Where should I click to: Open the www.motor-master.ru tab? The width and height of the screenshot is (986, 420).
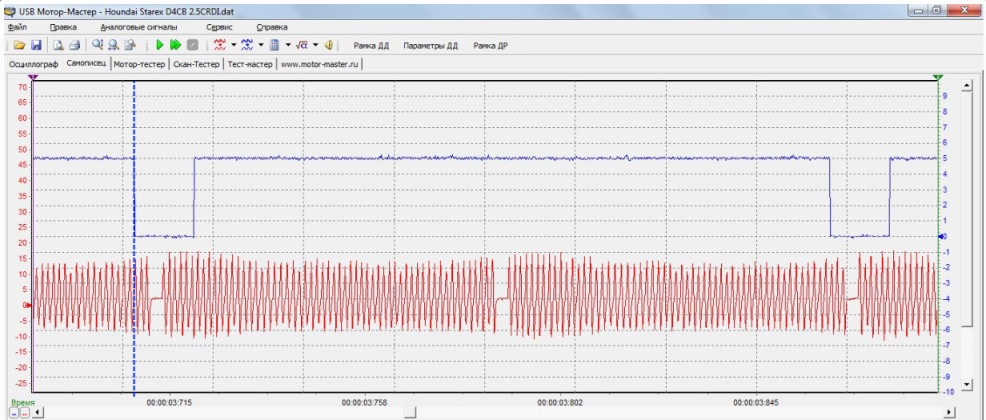point(320,64)
